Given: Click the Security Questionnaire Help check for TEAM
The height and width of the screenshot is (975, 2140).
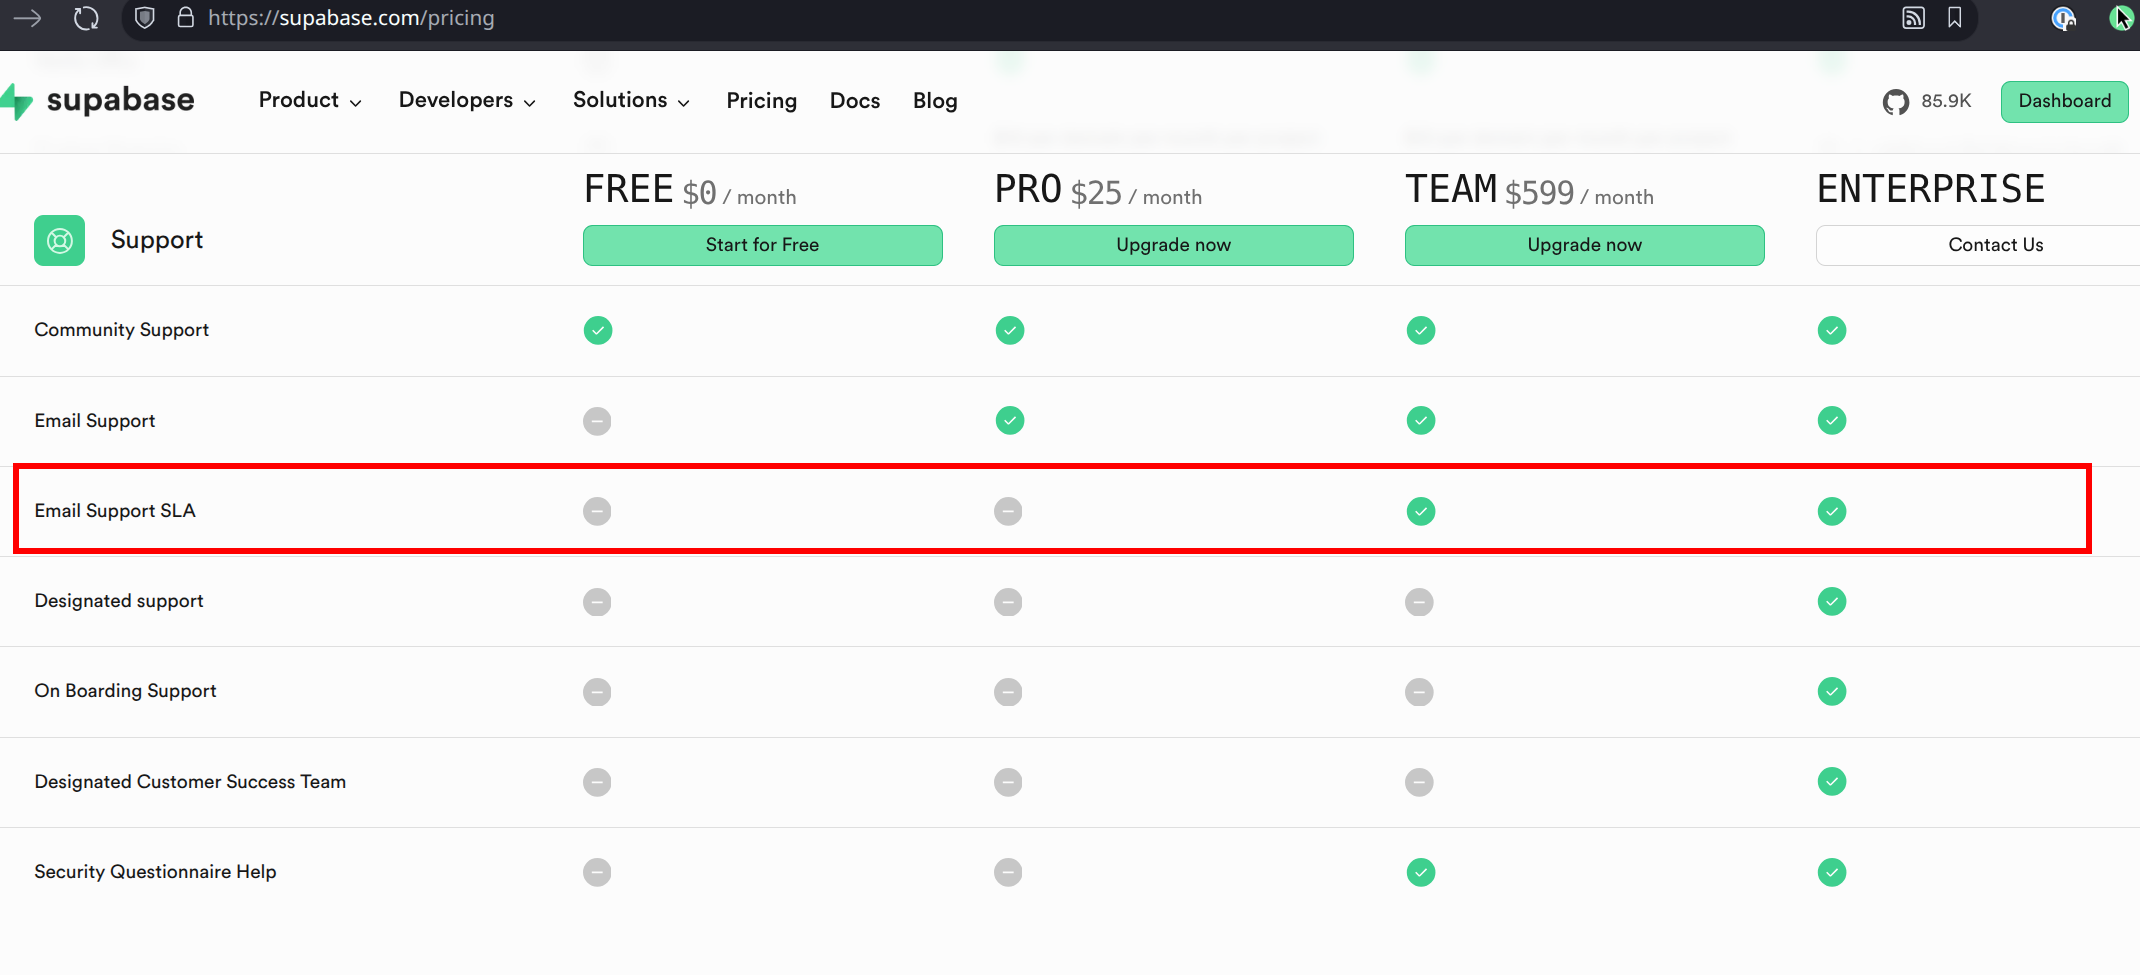Looking at the screenshot, I should 1420,872.
